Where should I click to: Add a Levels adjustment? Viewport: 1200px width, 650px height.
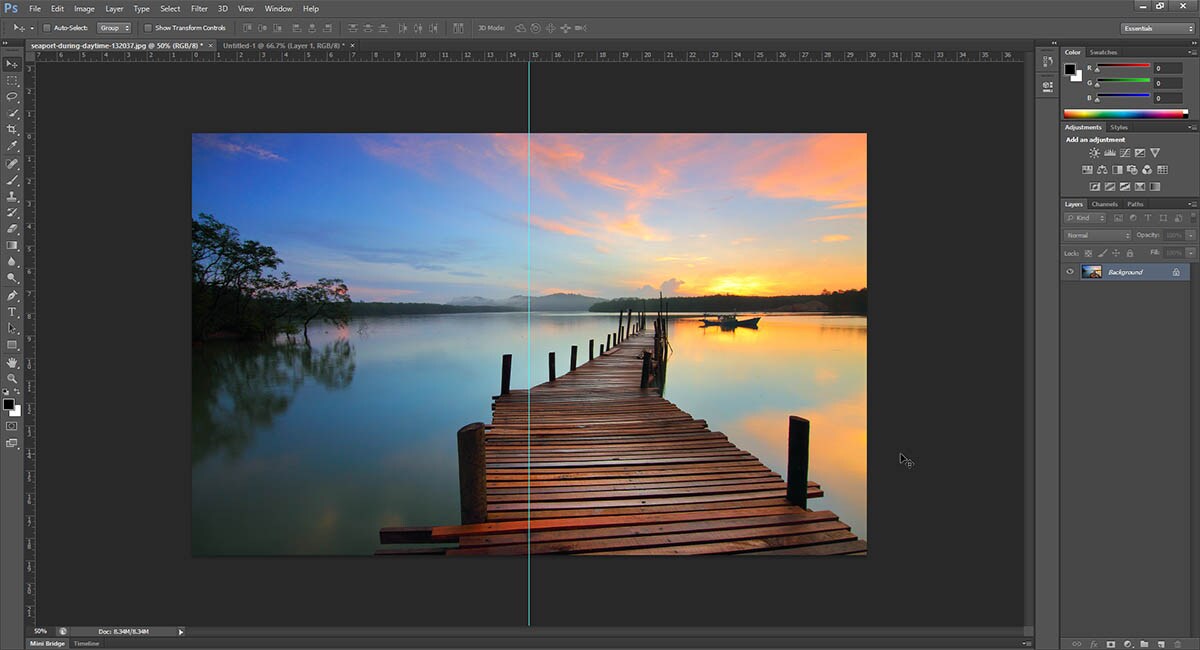coord(1109,153)
